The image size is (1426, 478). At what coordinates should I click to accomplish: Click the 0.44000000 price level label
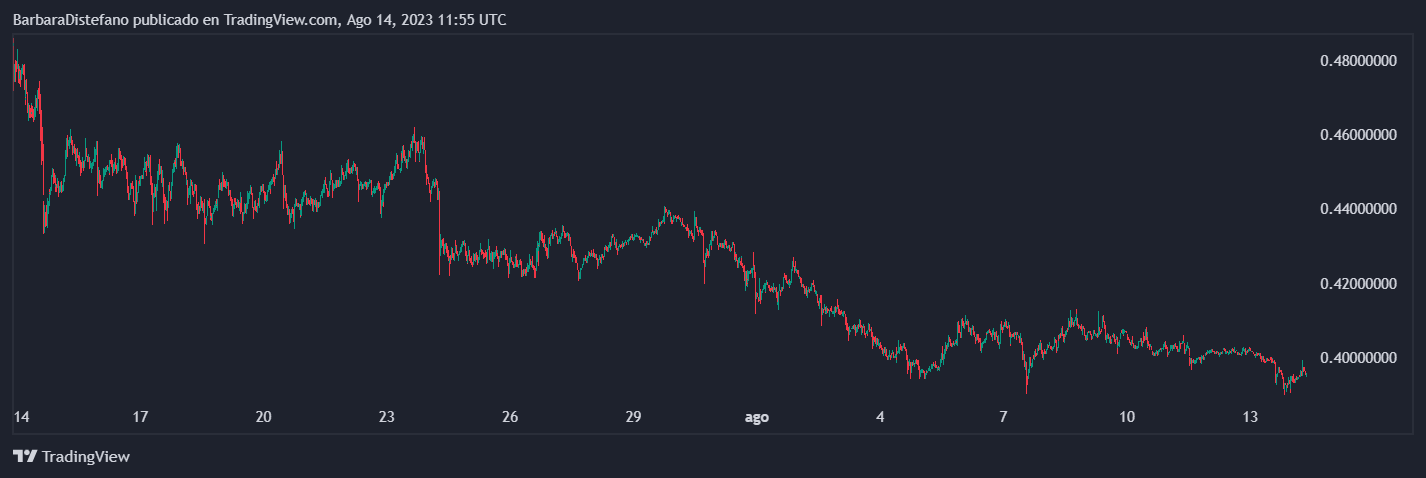pyautogui.click(x=1357, y=210)
